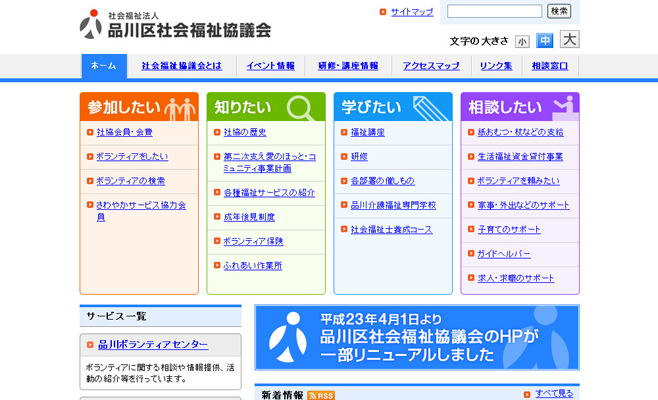
Task: Open 各種福祉サービスの紹介 link
Action: coord(269,193)
